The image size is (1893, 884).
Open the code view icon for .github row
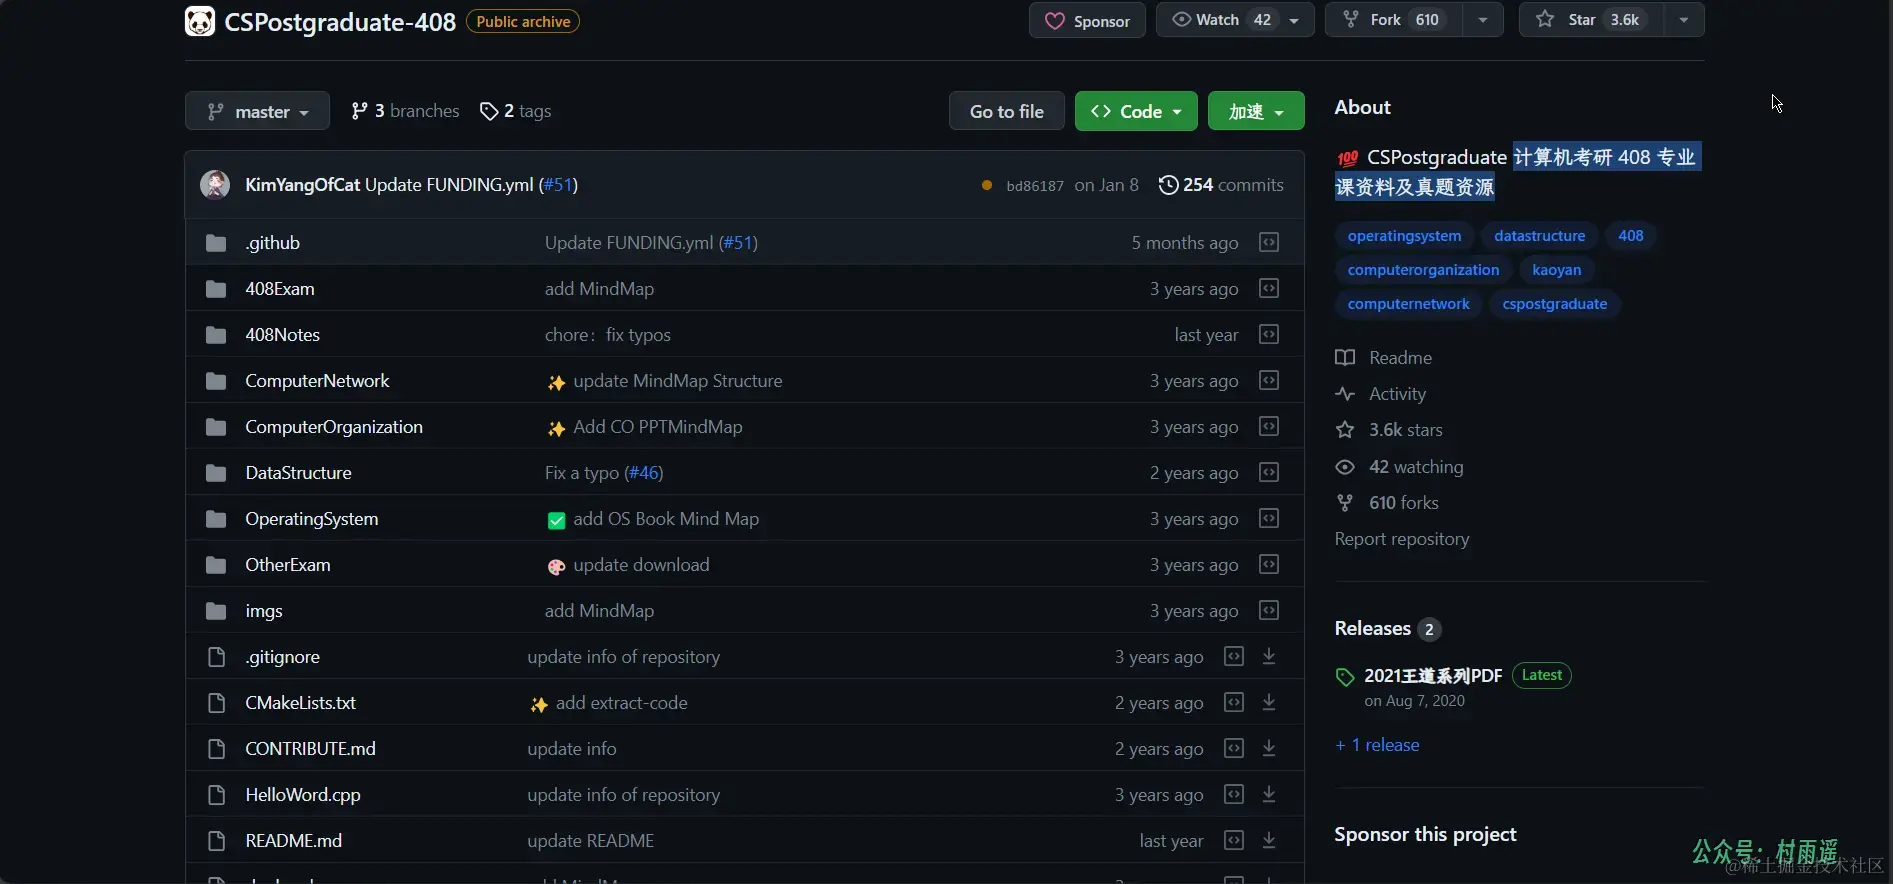1269,242
